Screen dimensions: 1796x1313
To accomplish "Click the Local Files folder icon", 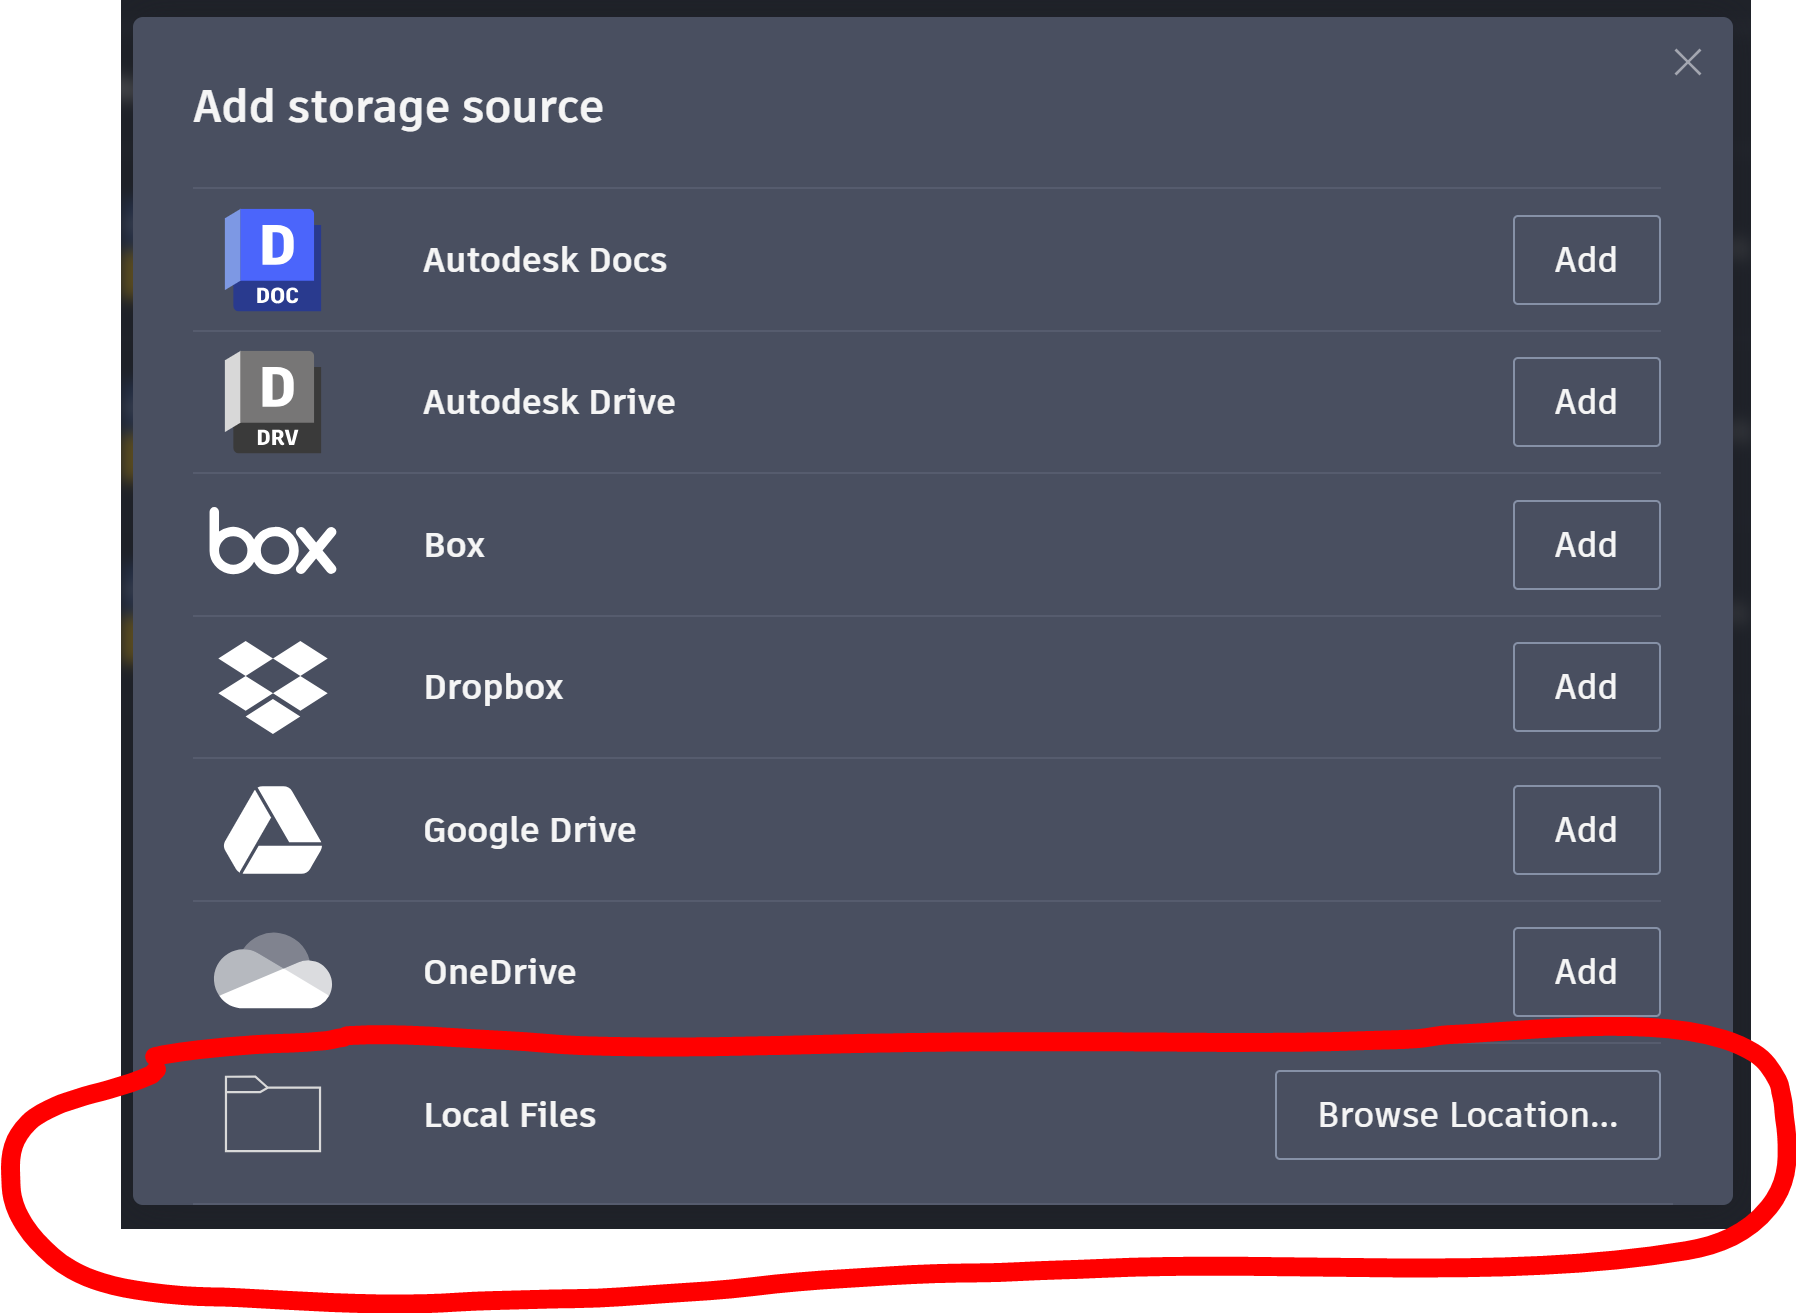I will point(273,1114).
